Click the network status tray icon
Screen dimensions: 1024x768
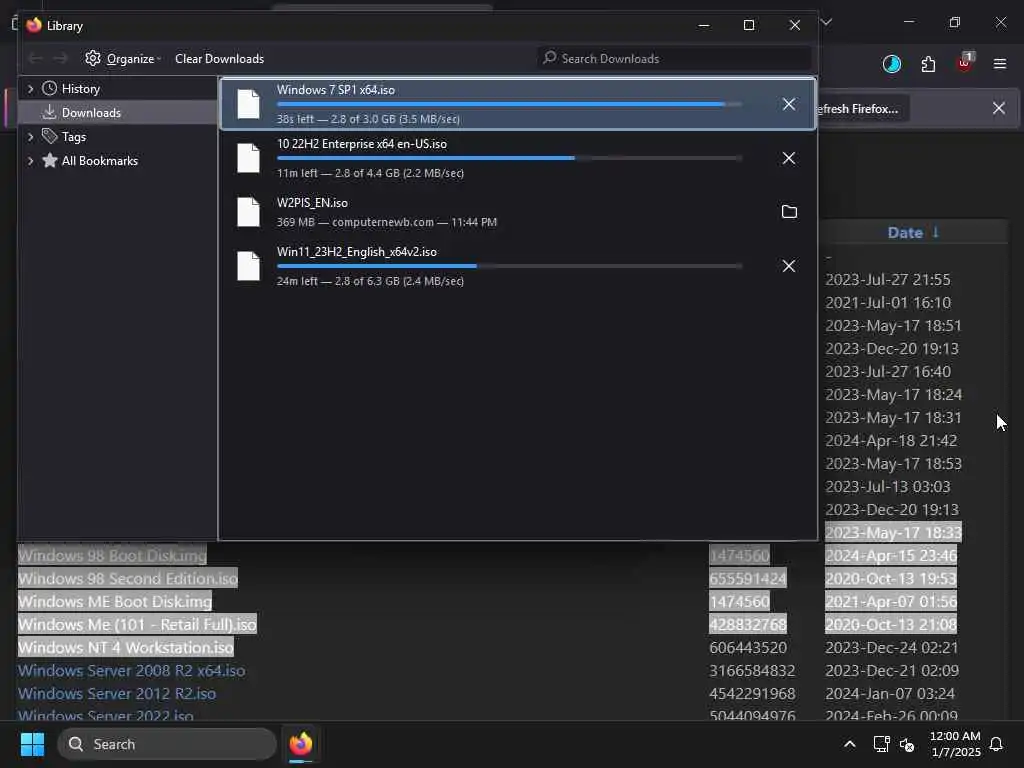tap(882, 744)
